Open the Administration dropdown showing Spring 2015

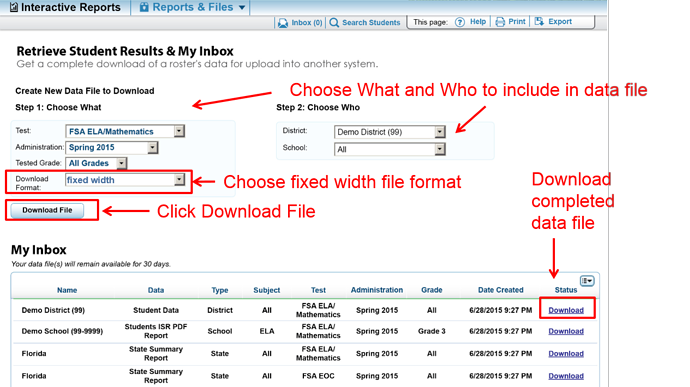click(x=112, y=147)
